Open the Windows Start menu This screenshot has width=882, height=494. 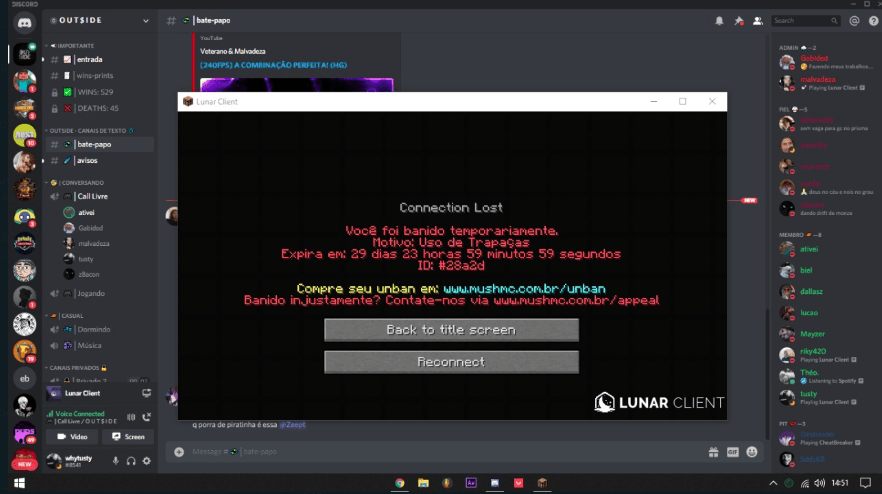pos(19,483)
